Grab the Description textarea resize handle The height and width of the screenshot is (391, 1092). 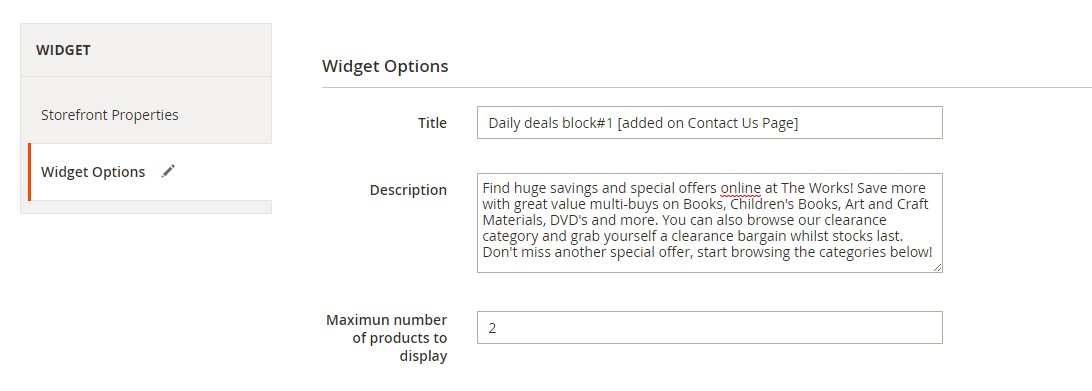click(937, 267)
